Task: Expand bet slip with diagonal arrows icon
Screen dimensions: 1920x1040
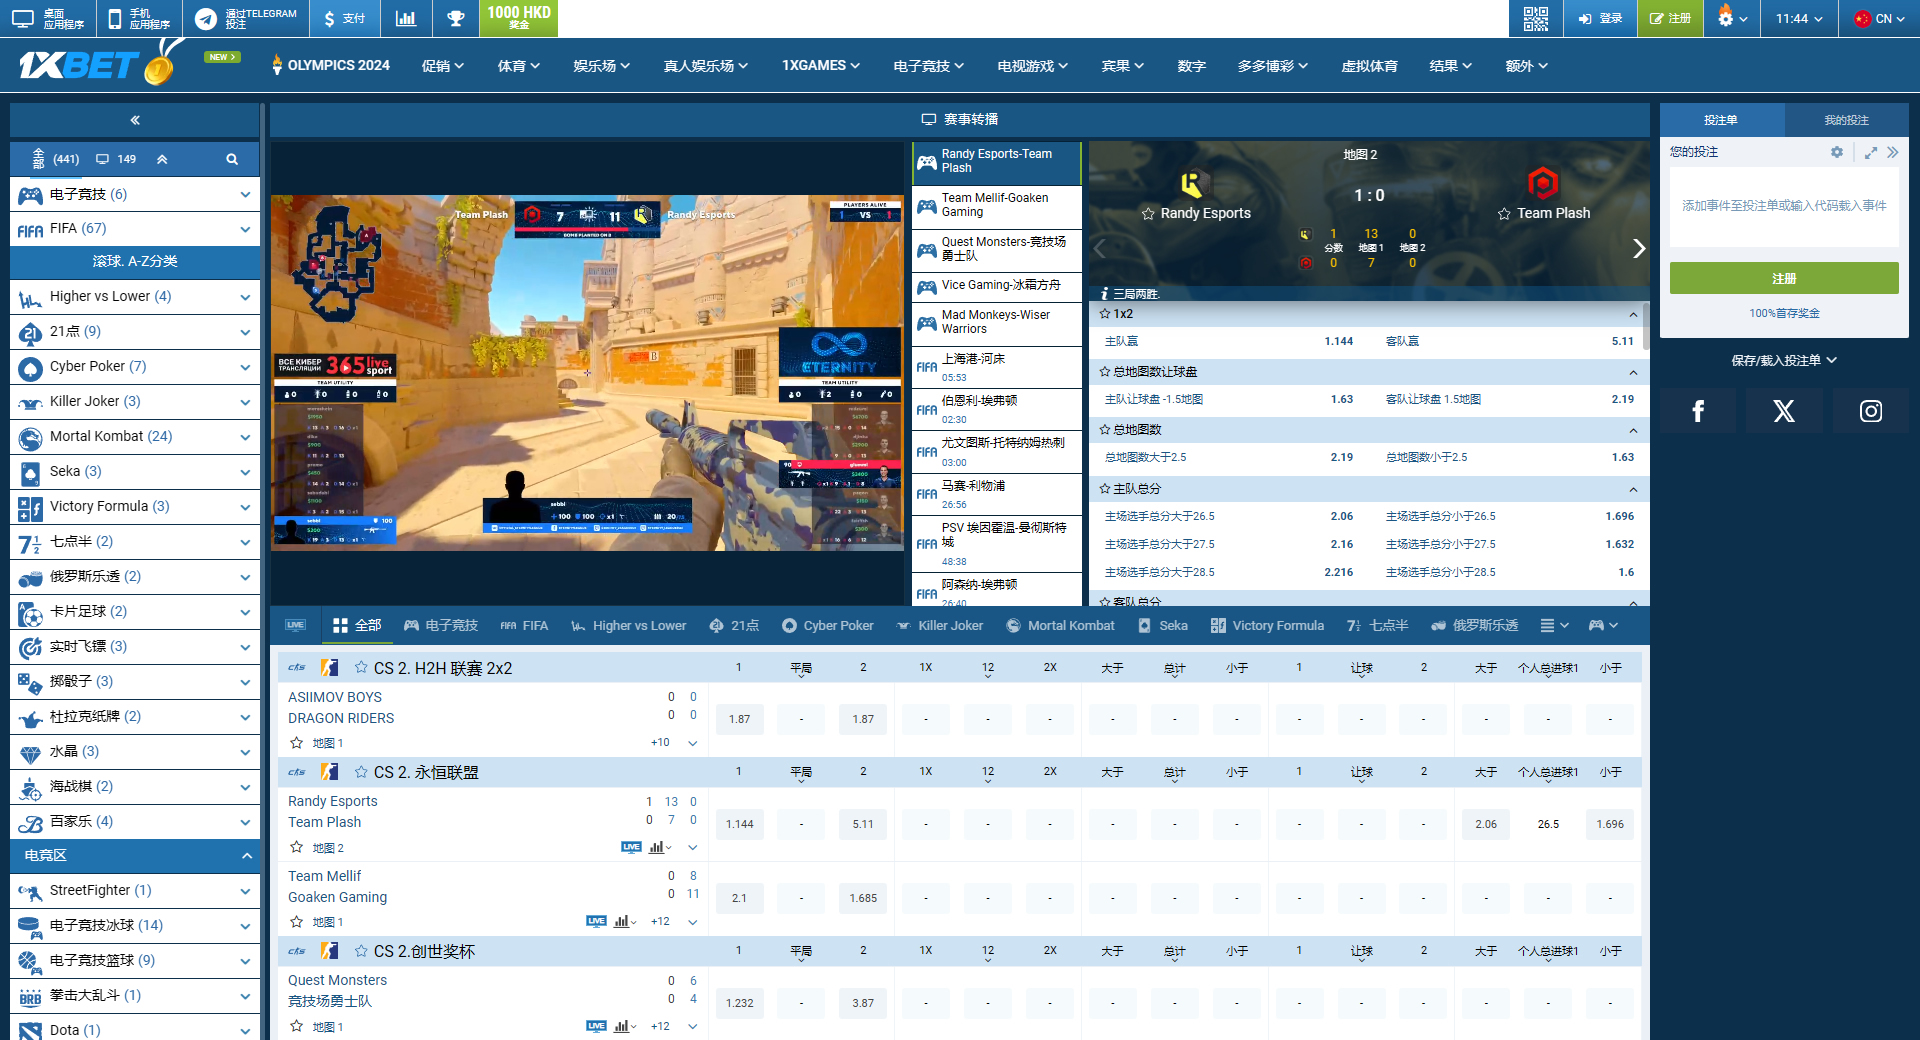Action: click(1870, 152)
